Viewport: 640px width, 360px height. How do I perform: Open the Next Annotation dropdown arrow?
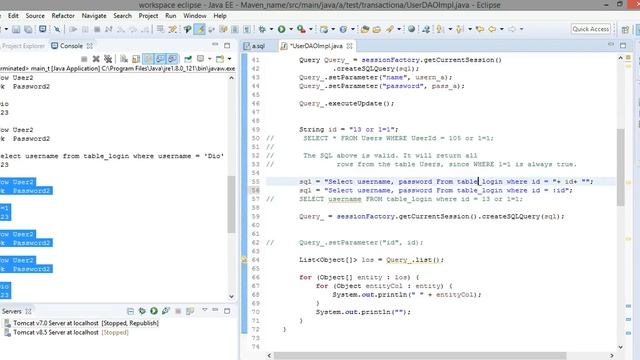point(450,29)
